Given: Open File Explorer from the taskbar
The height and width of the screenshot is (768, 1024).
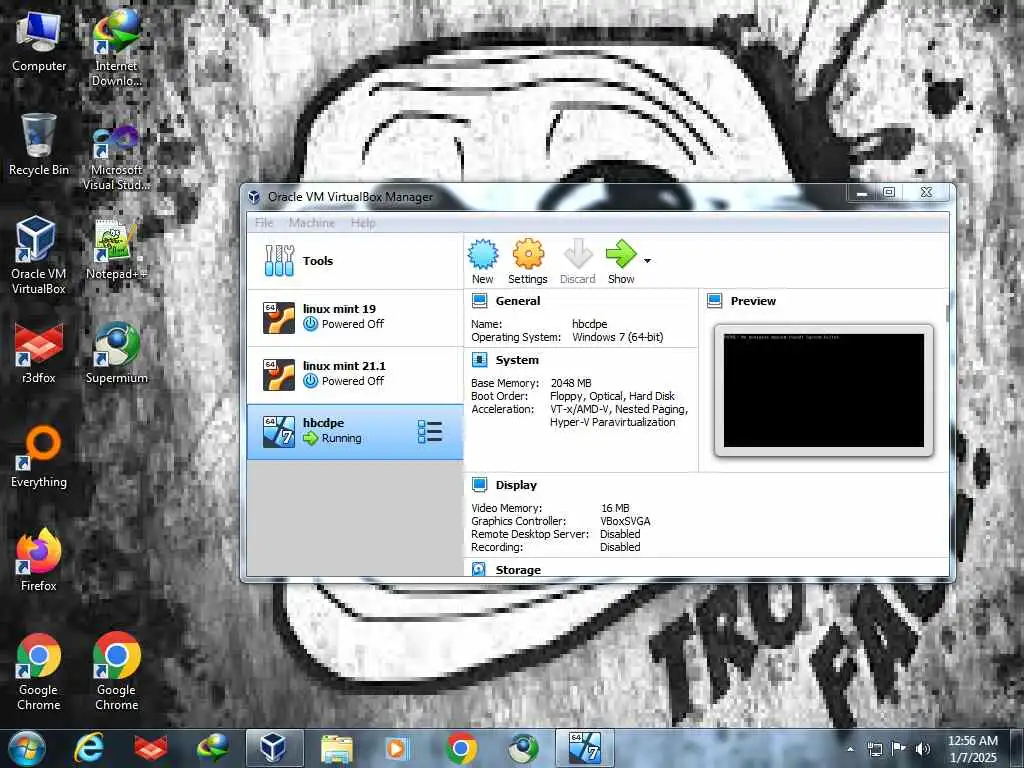Looking at the screenshot, I should click(336, 748).
